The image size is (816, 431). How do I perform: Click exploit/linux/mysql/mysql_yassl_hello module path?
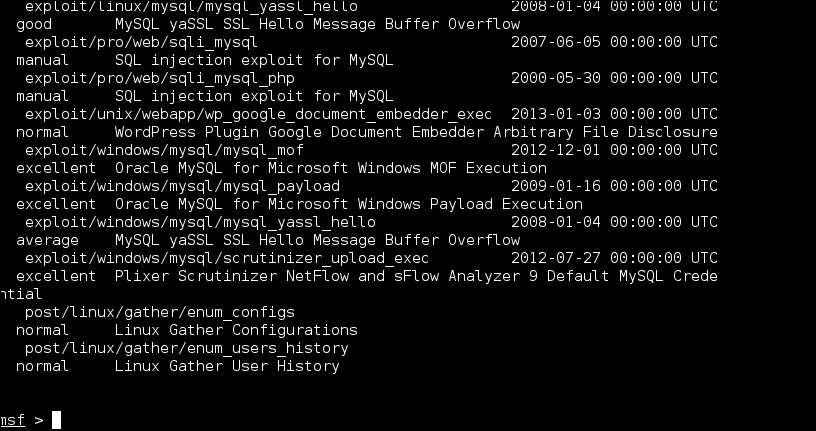click(x=191, y=6)
